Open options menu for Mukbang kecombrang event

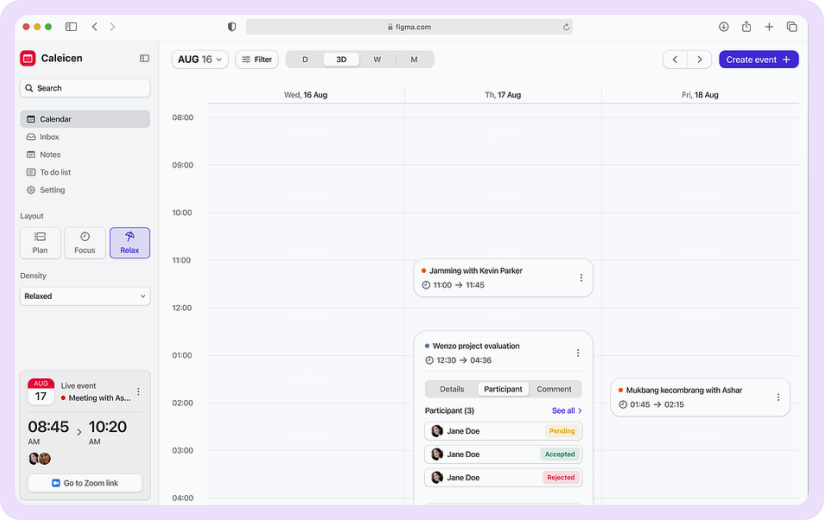[x=778, y=397]
